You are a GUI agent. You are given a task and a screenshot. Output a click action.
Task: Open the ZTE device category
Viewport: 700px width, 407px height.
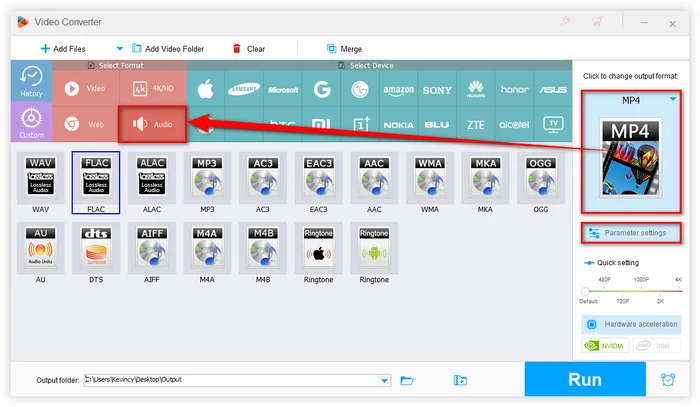point(476,124)
